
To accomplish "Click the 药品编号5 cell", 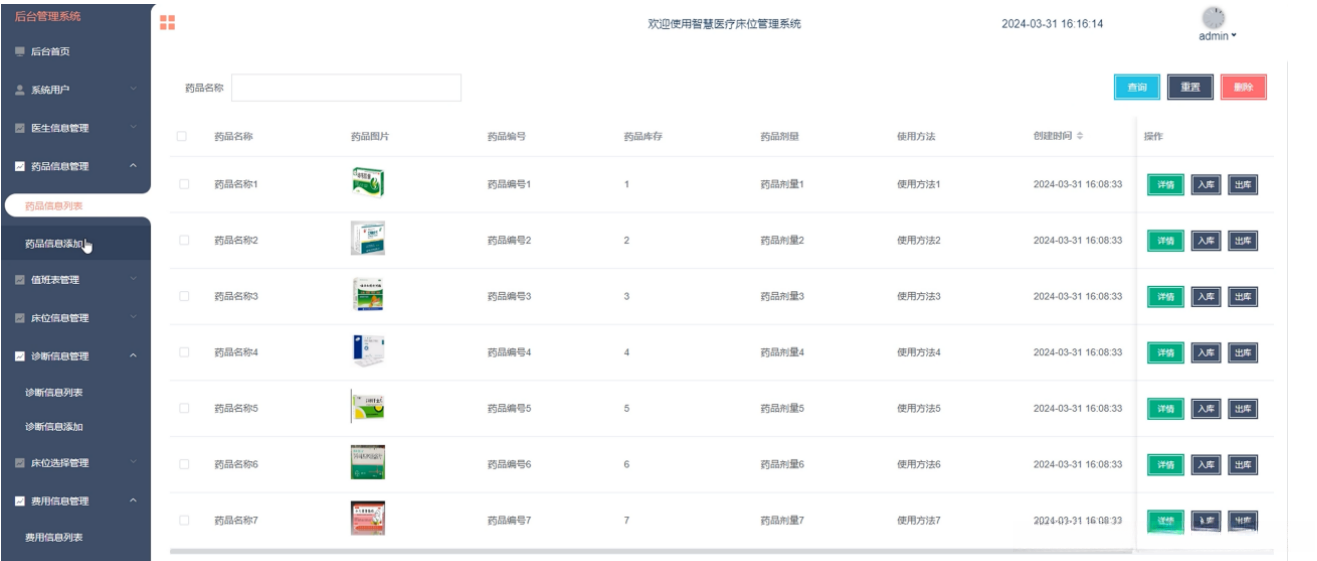I will (x=509, y=408).
